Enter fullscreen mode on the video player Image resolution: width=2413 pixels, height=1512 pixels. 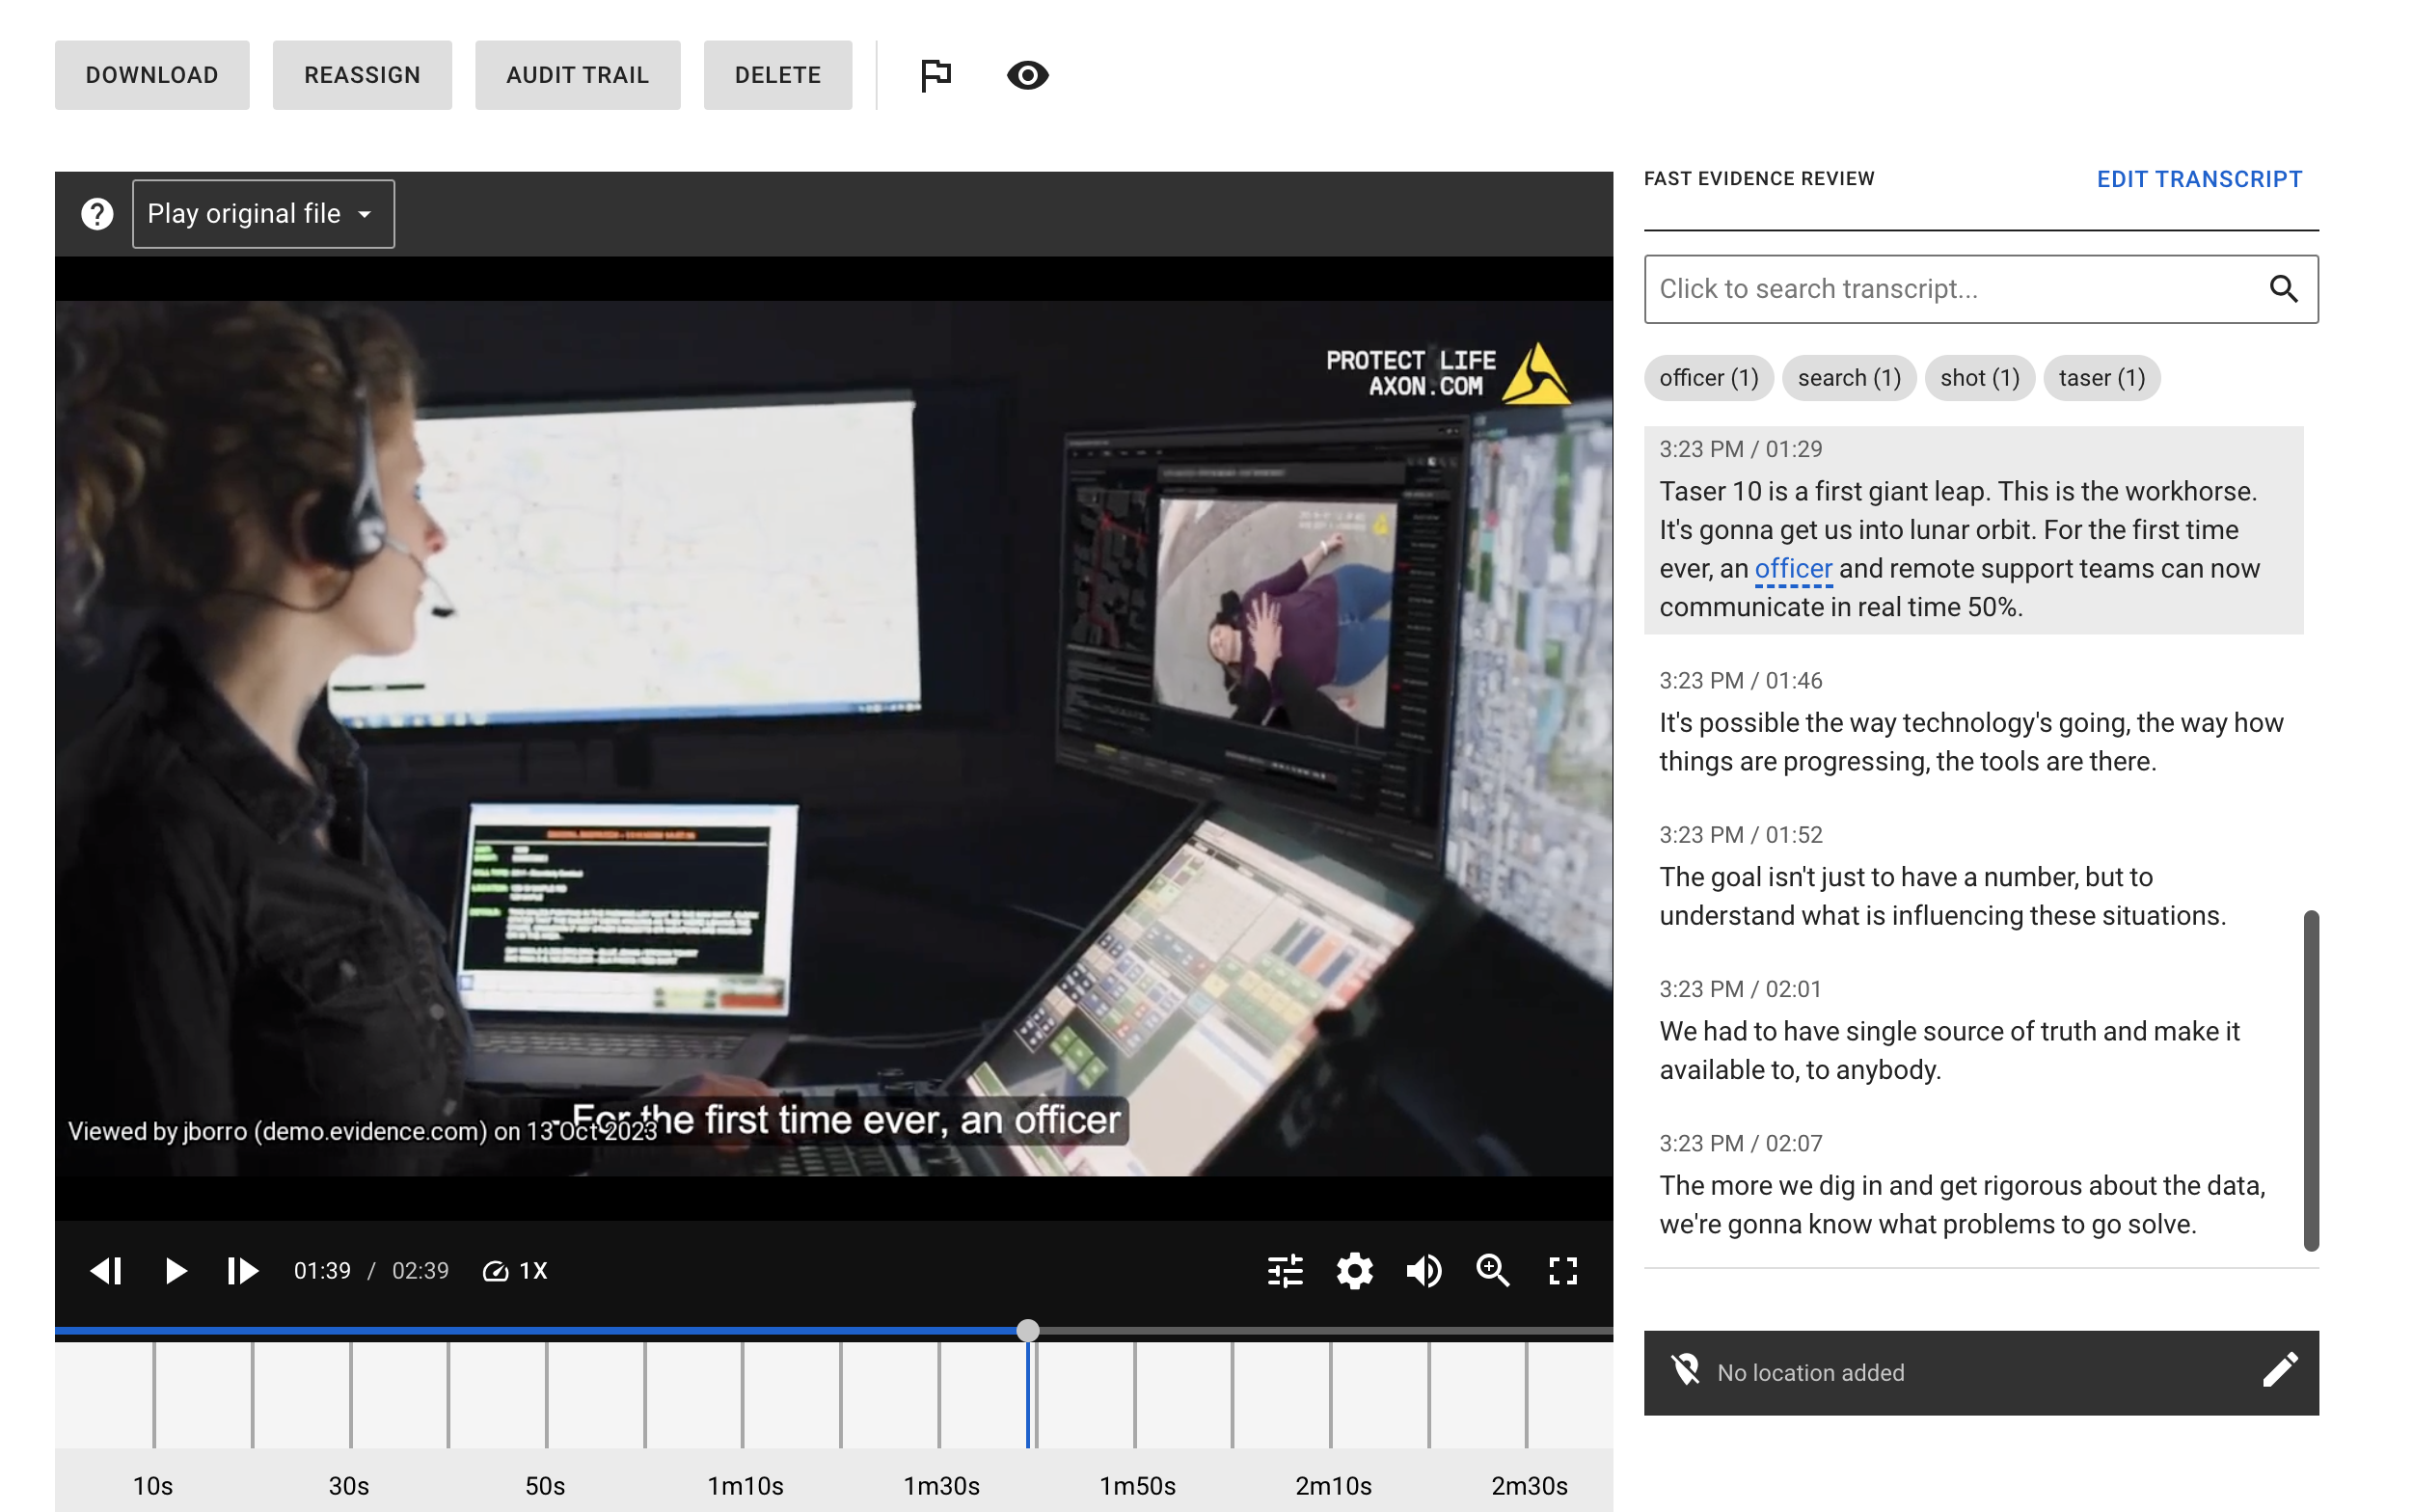[x=1561, y=1271]
